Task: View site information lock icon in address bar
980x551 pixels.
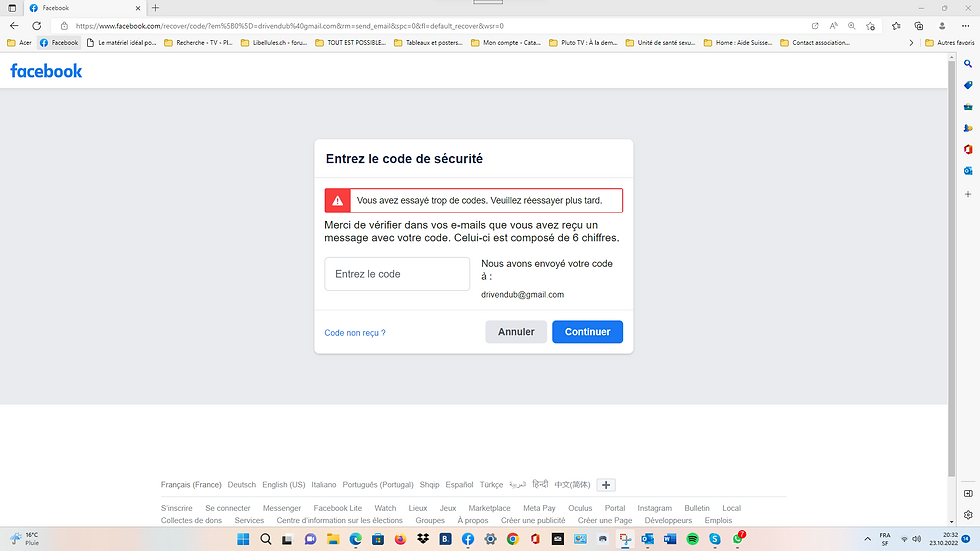Action: [64, 26]
